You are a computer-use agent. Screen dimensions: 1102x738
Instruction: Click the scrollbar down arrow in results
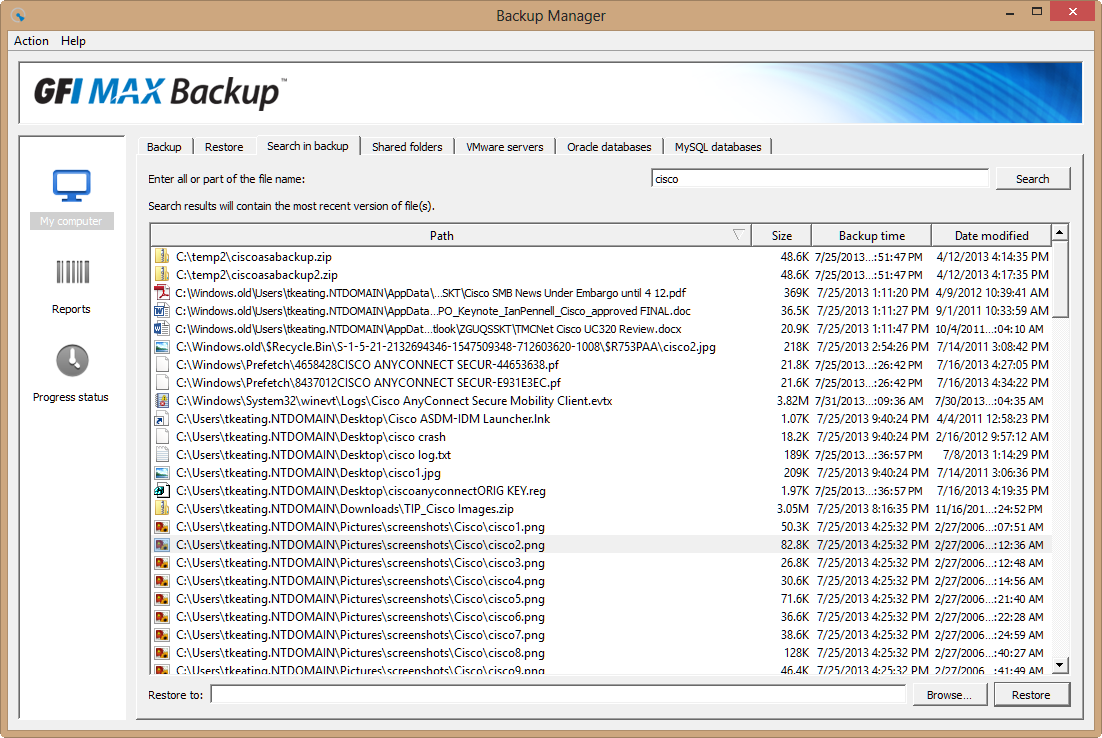click(1059, 665)
